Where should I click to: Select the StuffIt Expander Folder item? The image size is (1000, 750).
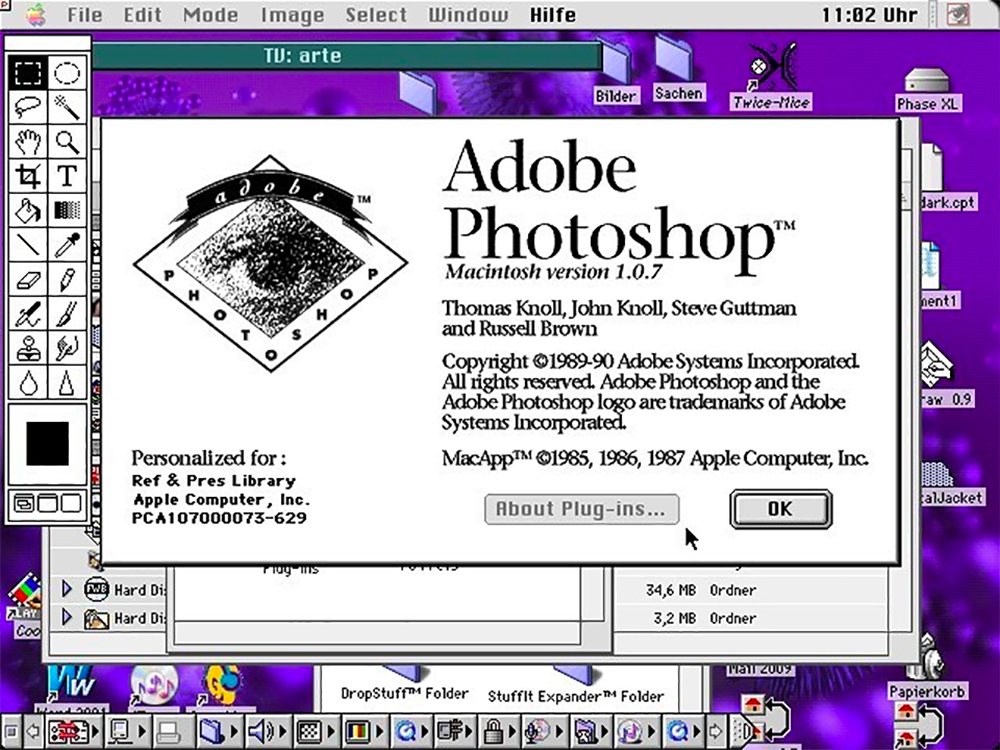(575, 696)
